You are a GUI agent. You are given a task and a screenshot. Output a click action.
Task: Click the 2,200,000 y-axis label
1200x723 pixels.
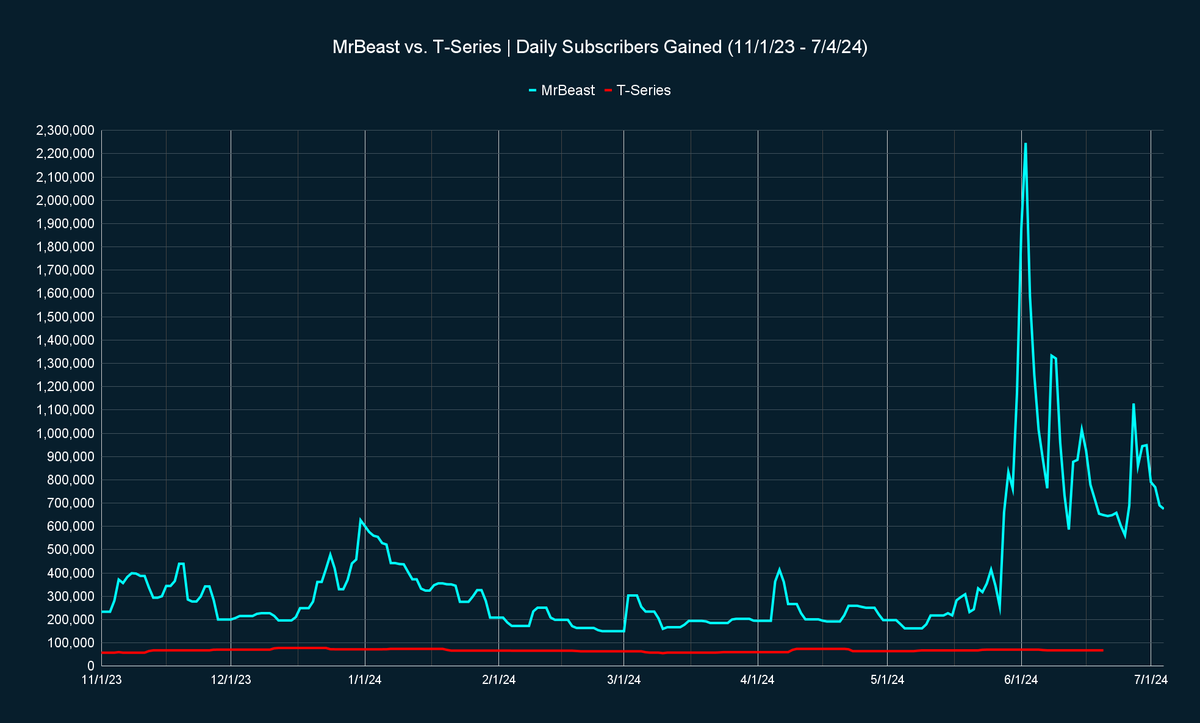(x=65, y=154)
